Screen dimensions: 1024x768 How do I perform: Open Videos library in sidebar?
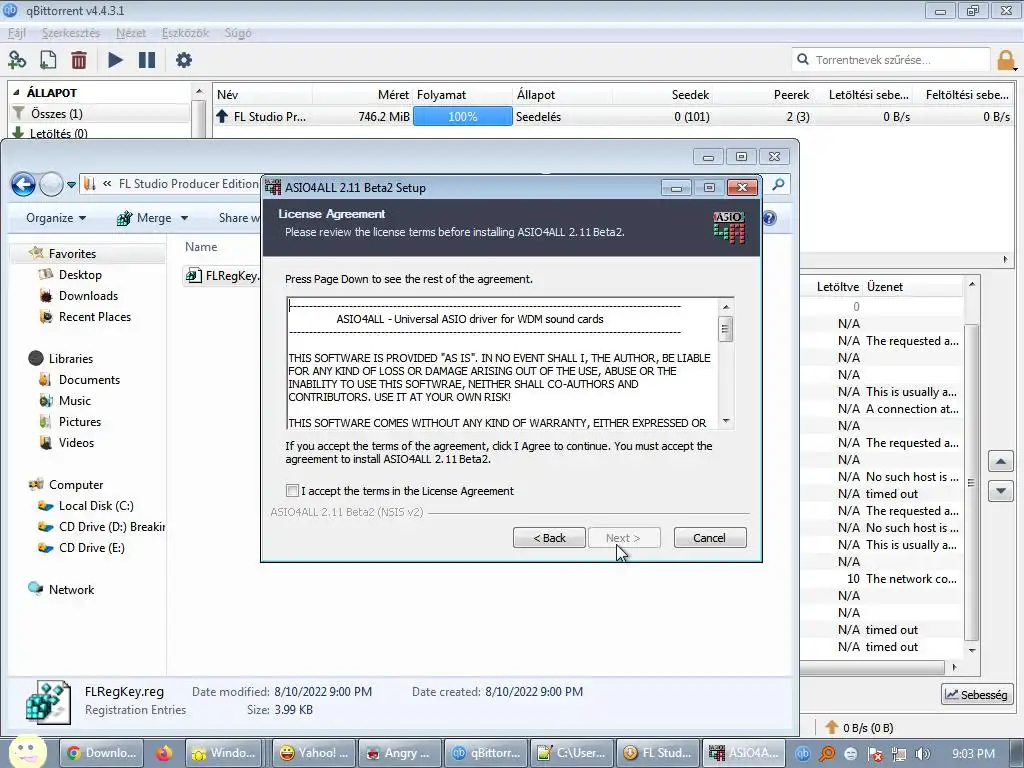pos(76,443)
